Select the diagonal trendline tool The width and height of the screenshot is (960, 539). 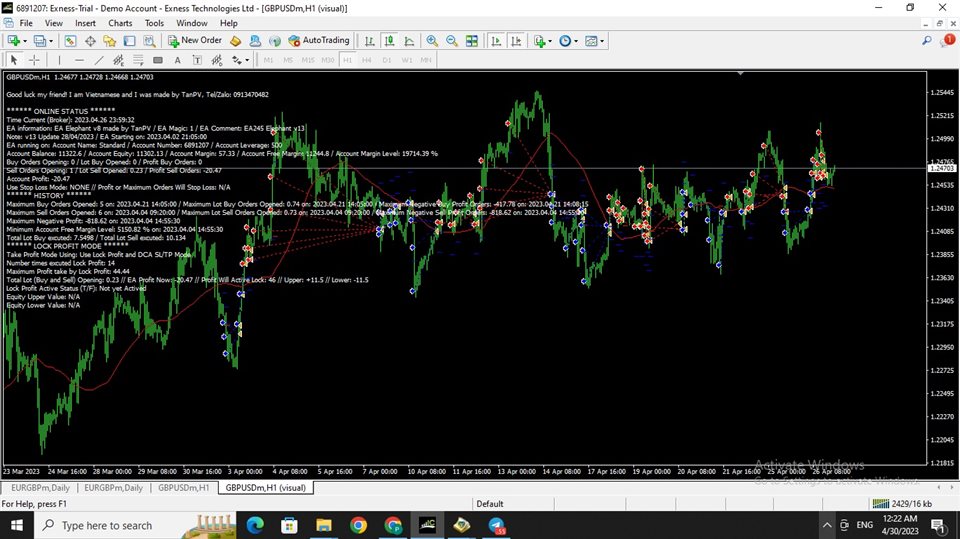pos(99,60)
